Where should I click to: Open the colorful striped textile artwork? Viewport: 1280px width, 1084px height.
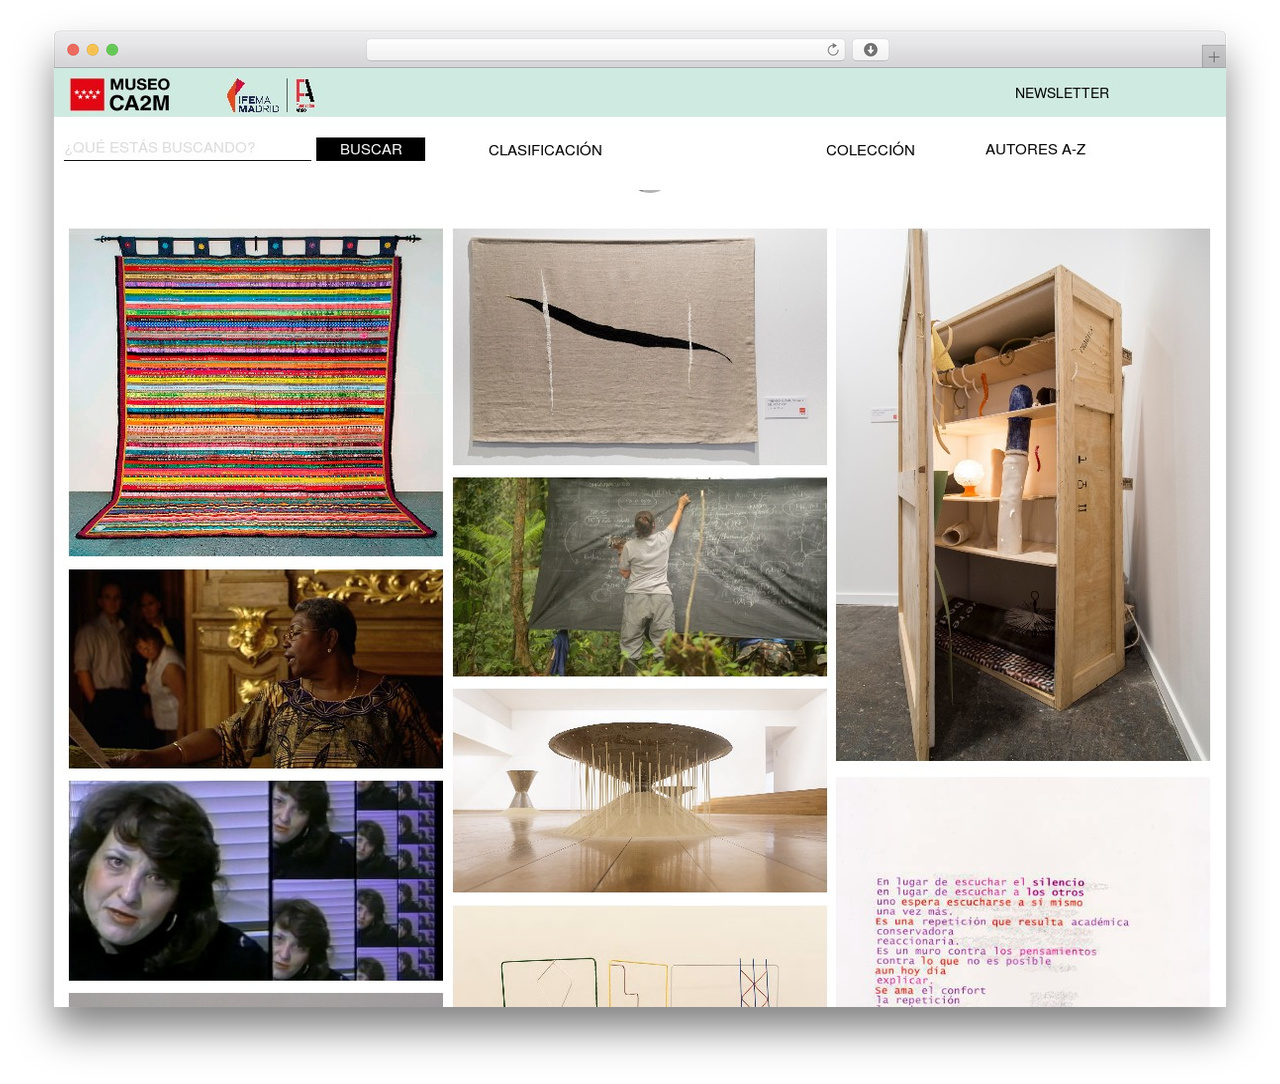click(x=256, y=392)
